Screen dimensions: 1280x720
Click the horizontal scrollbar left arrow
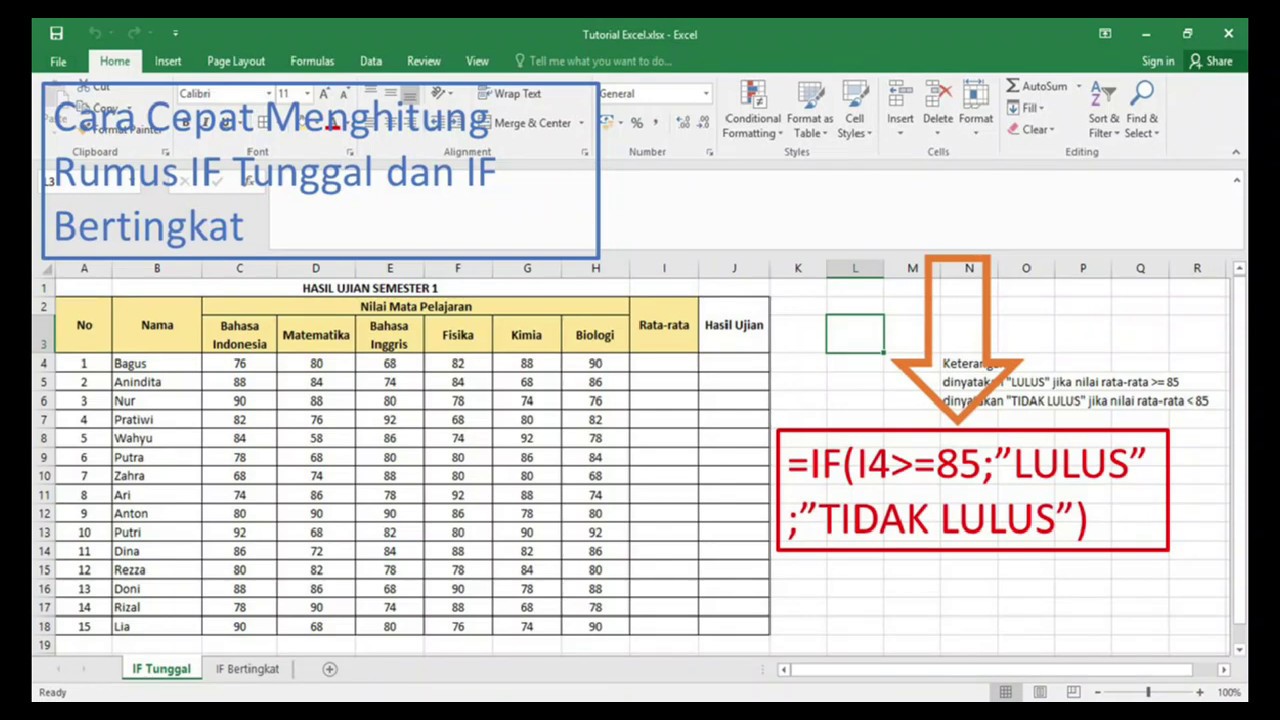[784, 669]
